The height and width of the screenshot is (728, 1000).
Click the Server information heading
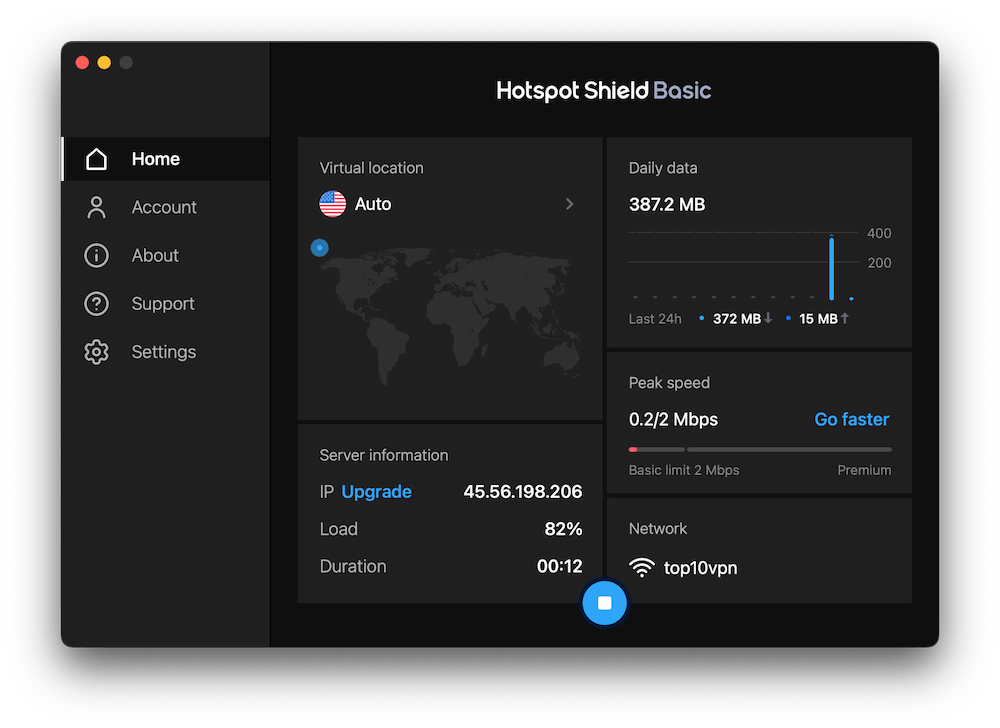tap(384, 455)
